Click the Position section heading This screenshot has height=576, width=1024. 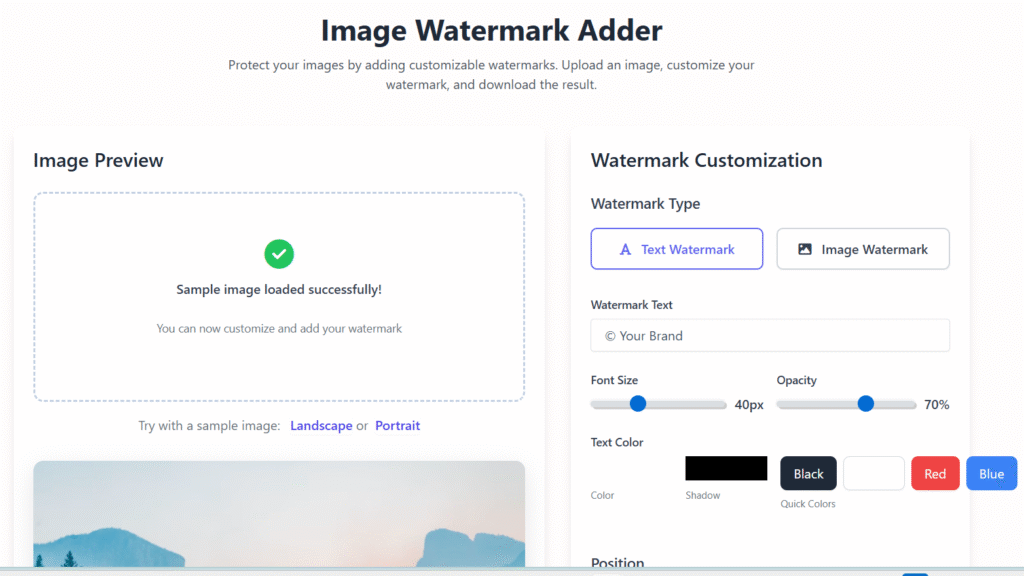click(617, 563)
